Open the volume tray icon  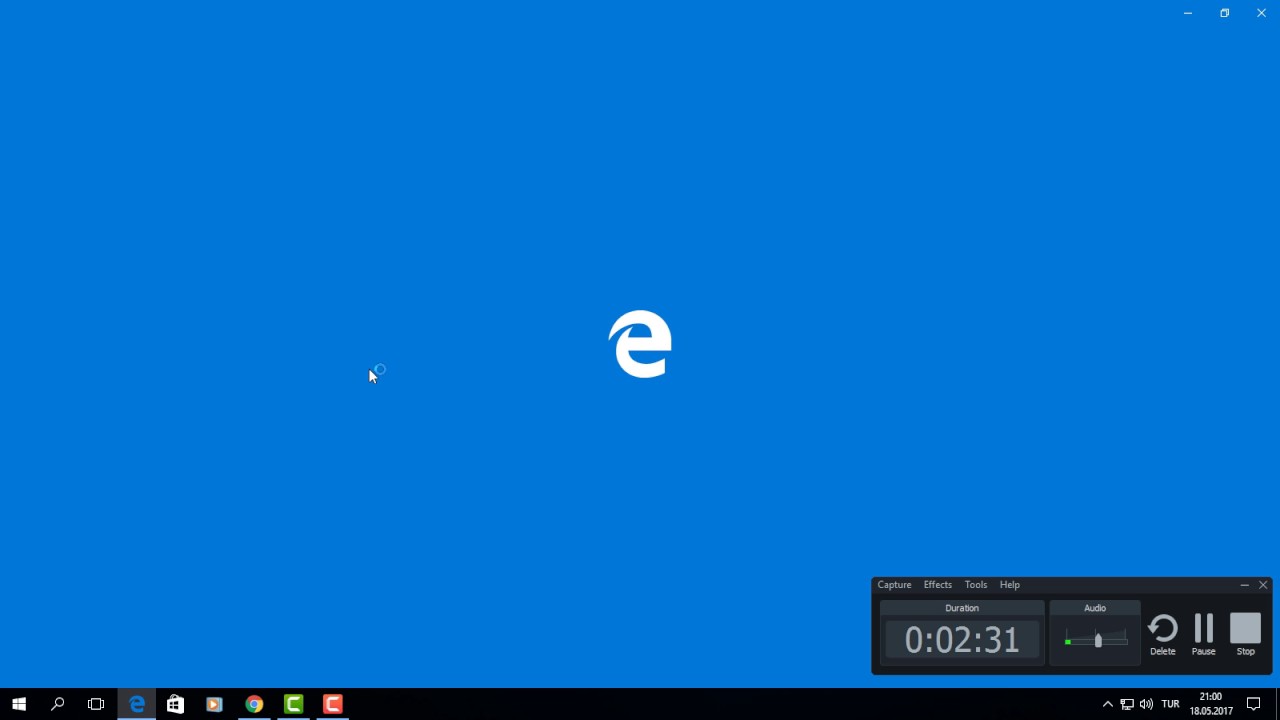[1146, 704]
